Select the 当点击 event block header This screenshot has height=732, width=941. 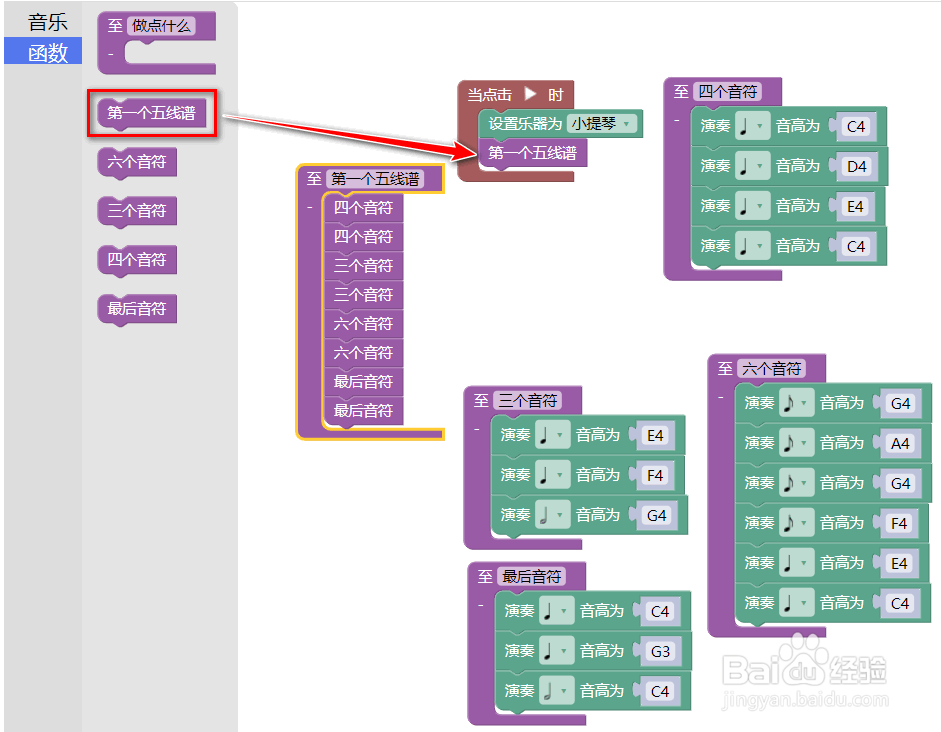pos(516,94)
